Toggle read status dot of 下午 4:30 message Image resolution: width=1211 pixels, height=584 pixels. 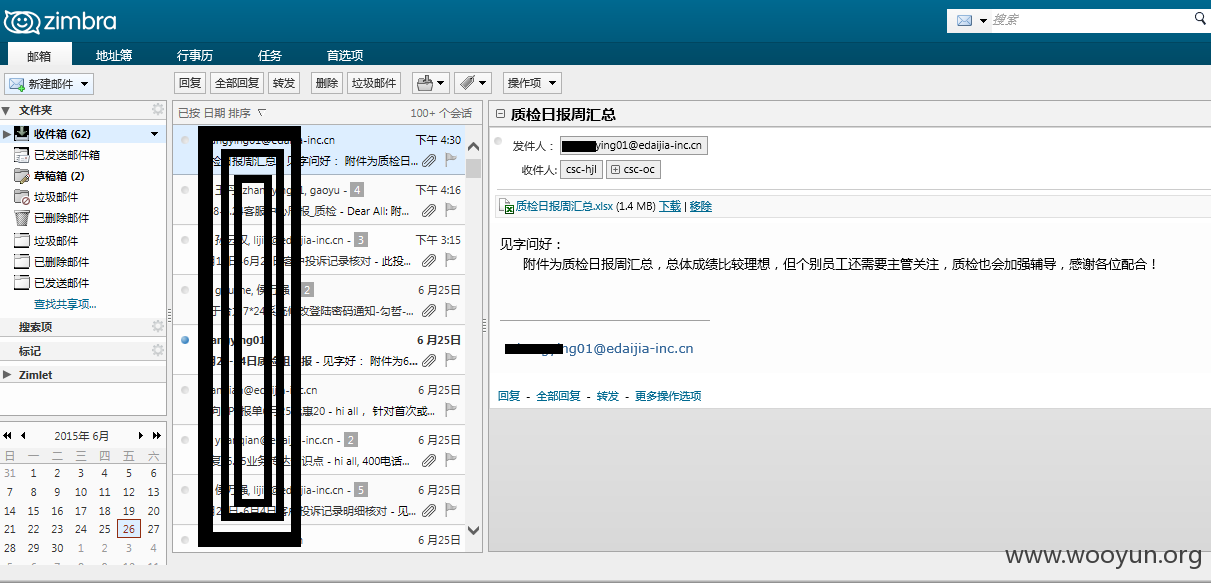click(x=185, y=140)
